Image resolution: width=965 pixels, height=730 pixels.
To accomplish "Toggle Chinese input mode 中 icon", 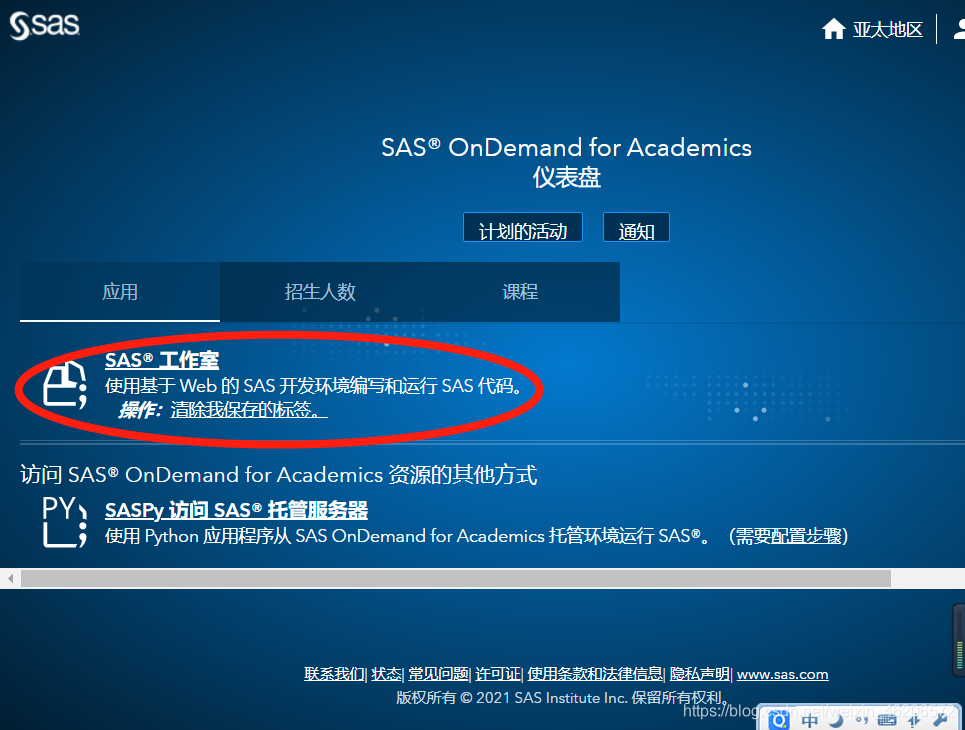I will pyautogui.click(x=810, y=721).
